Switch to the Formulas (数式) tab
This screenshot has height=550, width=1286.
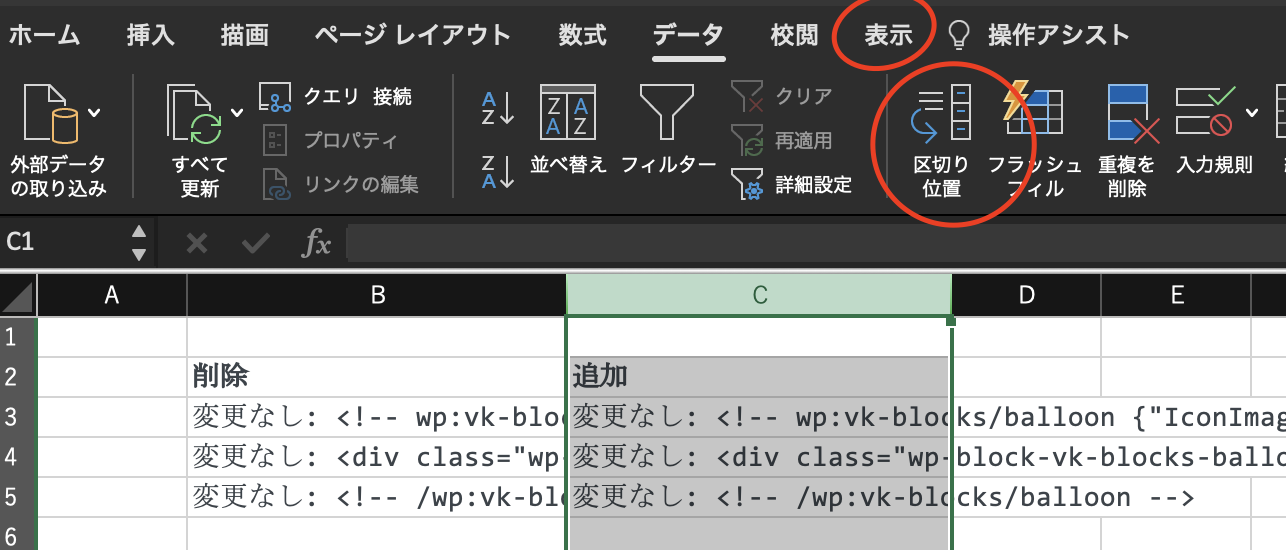pyautogui.click(x=582, y=36)
